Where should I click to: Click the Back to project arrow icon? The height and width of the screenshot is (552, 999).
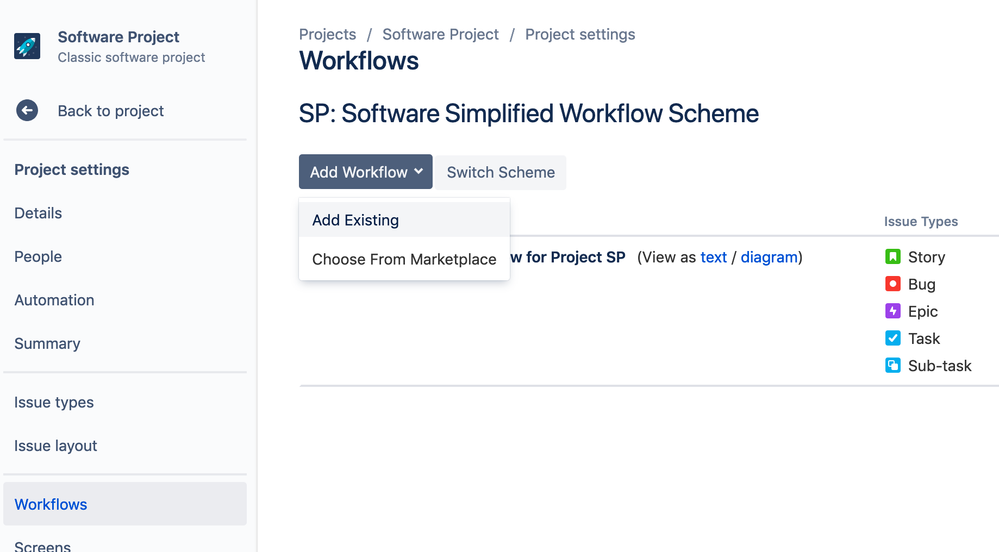pyautogui.click(x=27, y=111)
